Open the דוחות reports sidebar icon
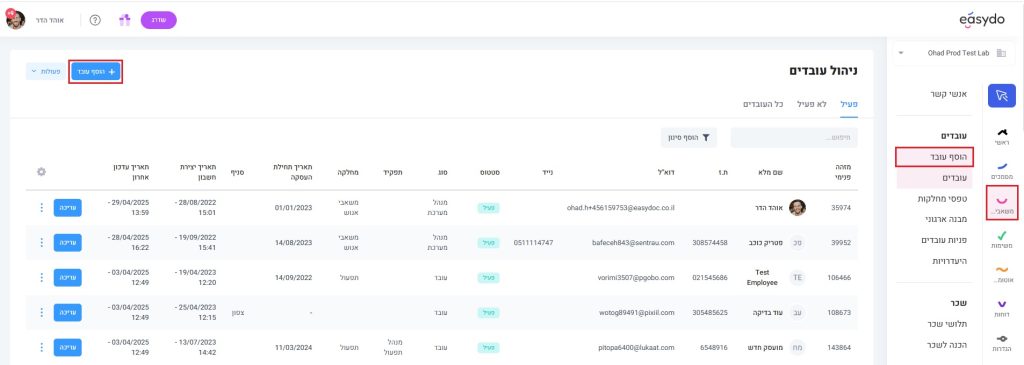The width and height of the screenshot is (1024, 365). tap(1002, 308)
